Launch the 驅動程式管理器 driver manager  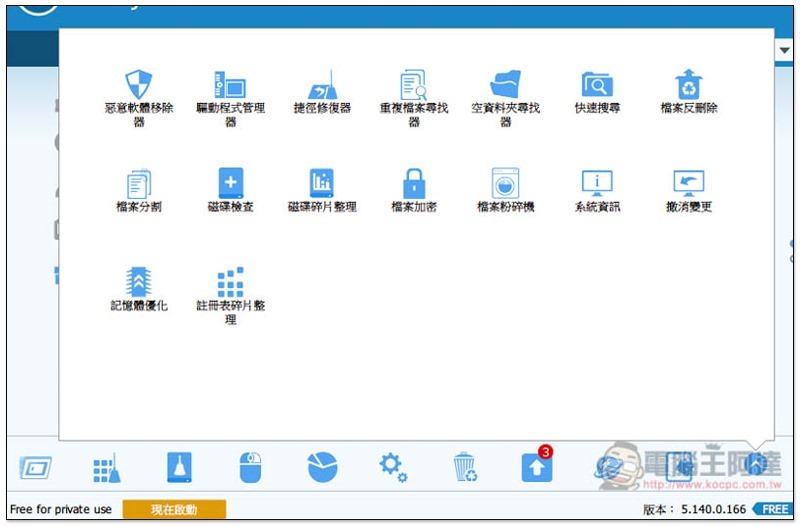230,86
